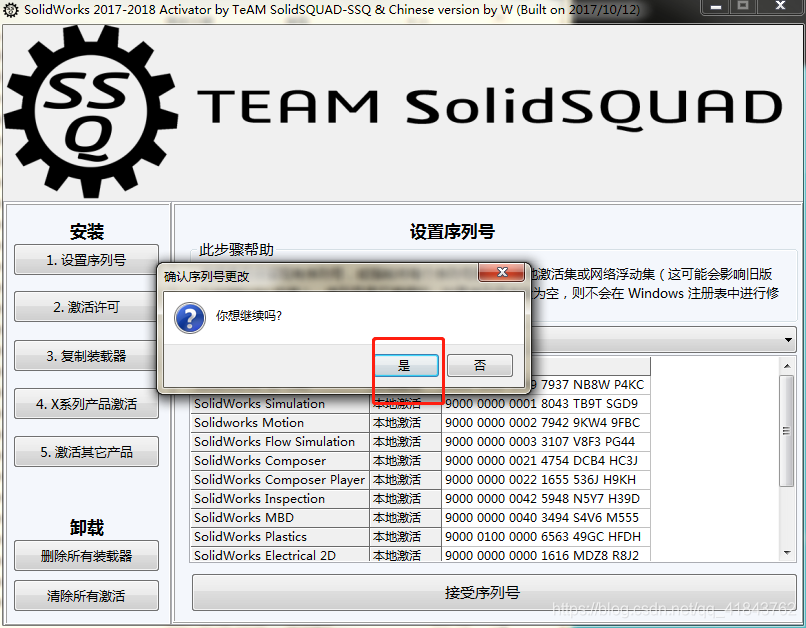This screenshot has height=628, width=806.
Task: Click 本地激活 in the SolidWorks Composer row
Action: click(406, 461)
